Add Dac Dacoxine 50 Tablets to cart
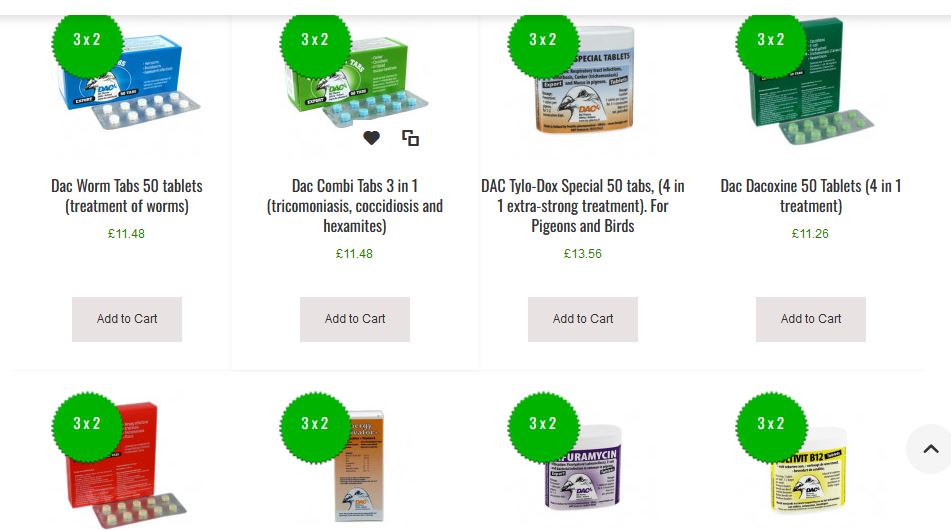Screen dimensions: 951x530 pos(811,319)
